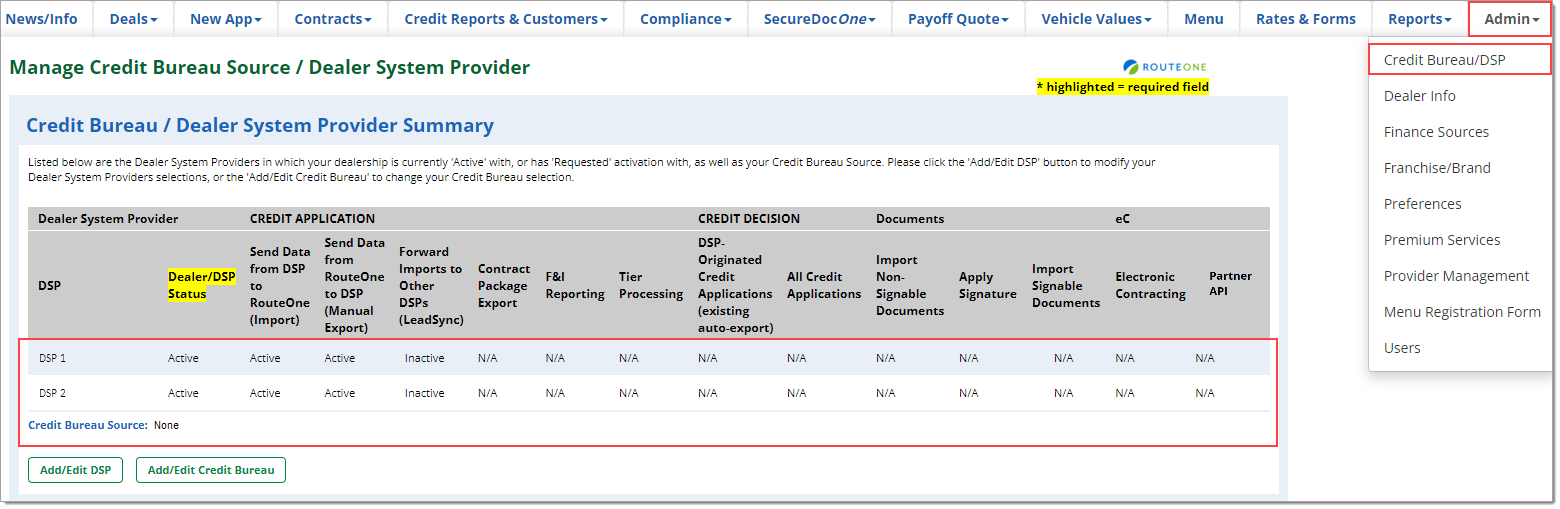Click Inactive LeadSync value for DSP 2

[425, 393]
